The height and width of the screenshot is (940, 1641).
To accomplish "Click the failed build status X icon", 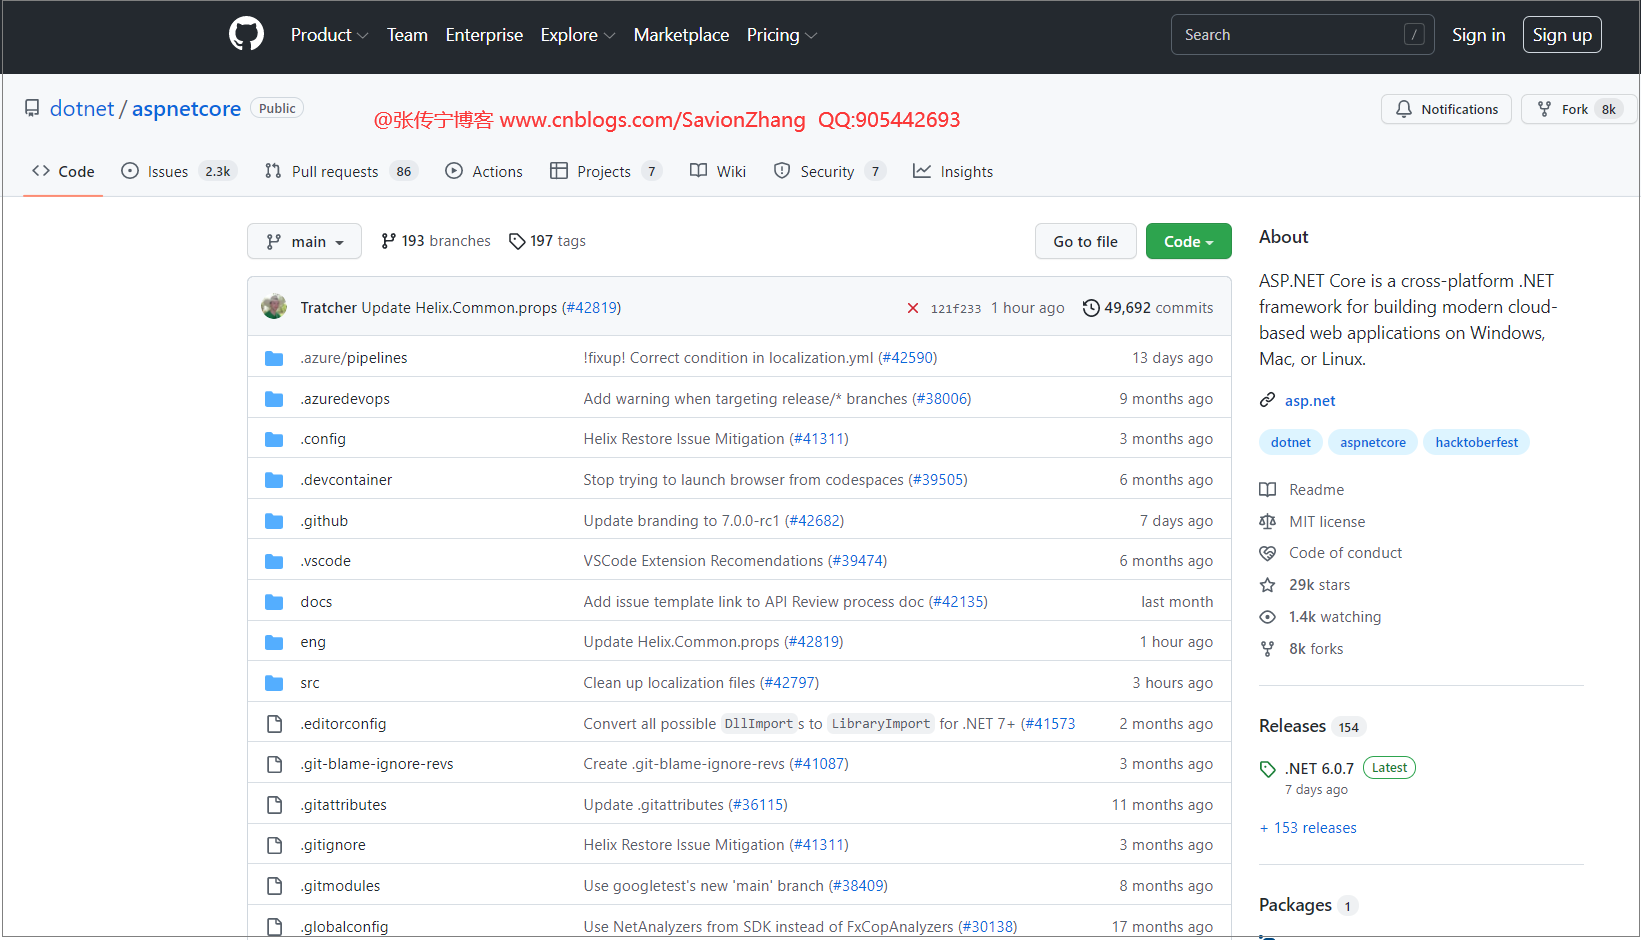I will (912, 308).
